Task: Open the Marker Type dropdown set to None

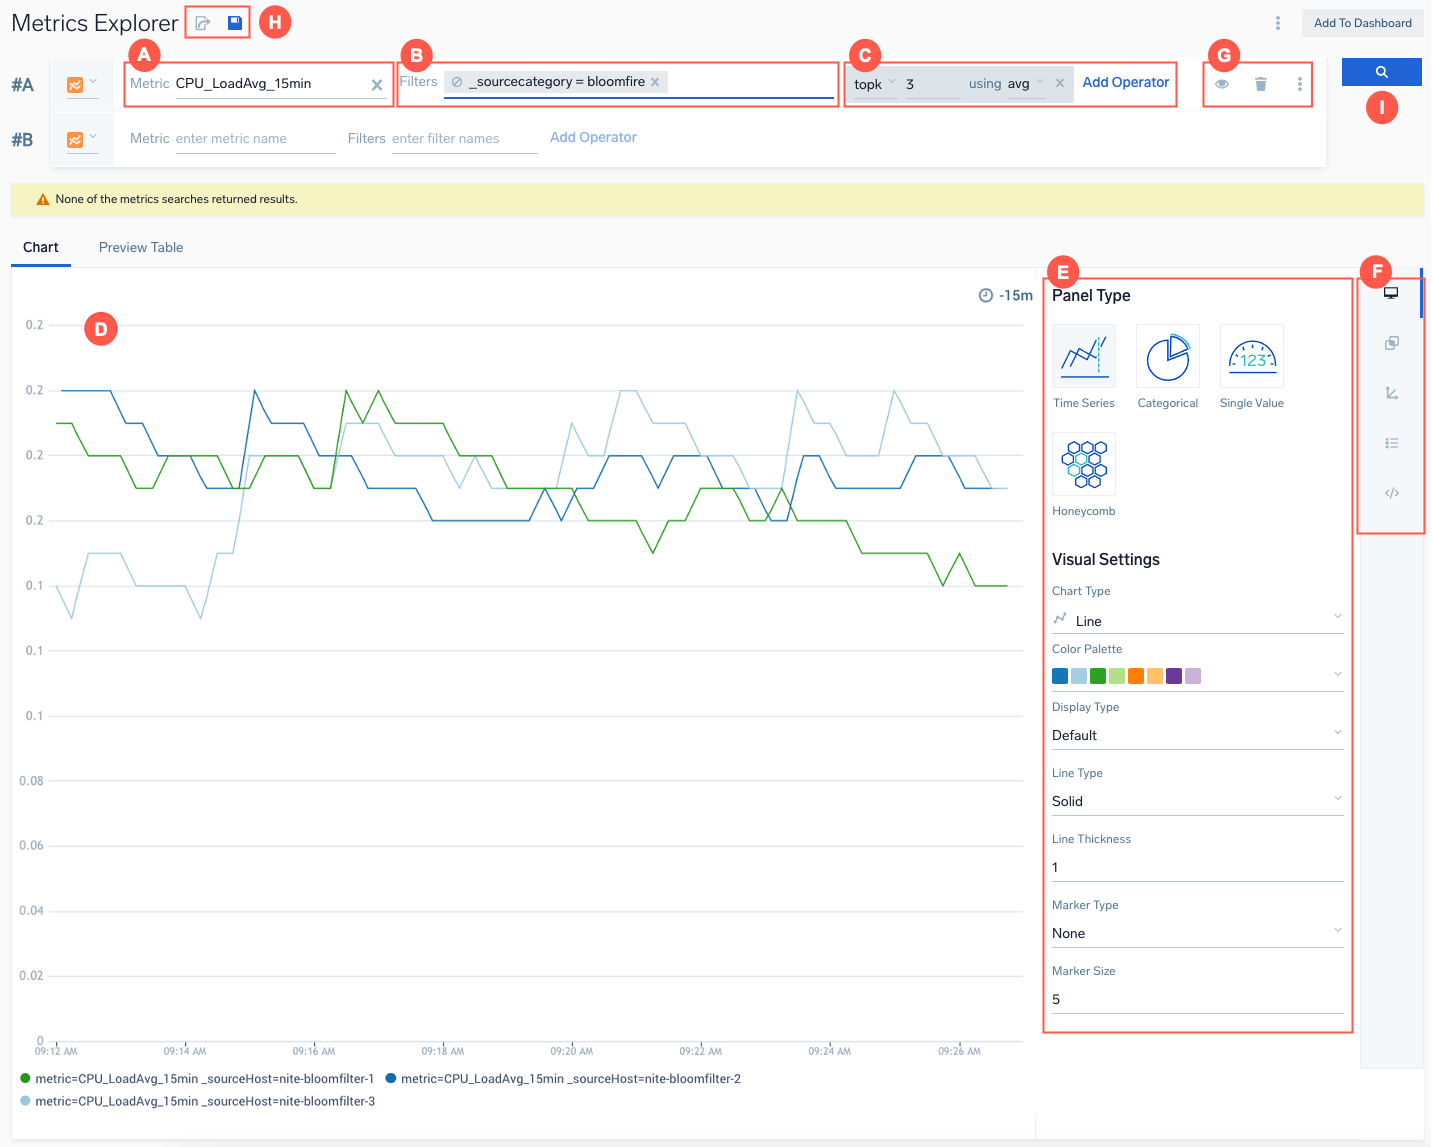Action: click(1196, 933)
